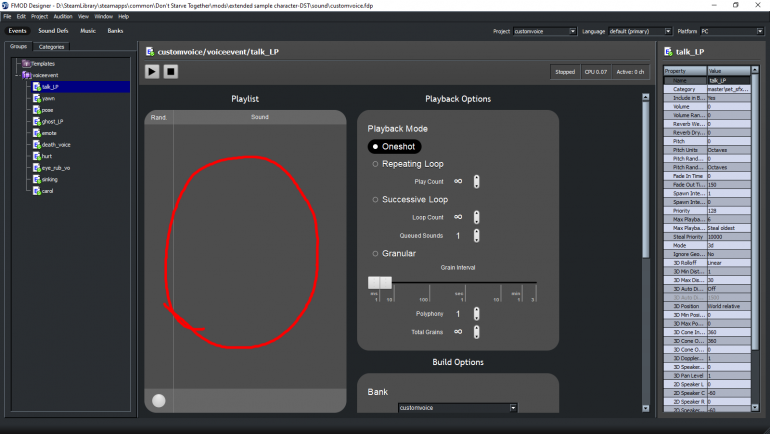The height and width of the screenshot is (434, 770).
Task: Switch to the Sound Defs view
Action: (53, 31)
